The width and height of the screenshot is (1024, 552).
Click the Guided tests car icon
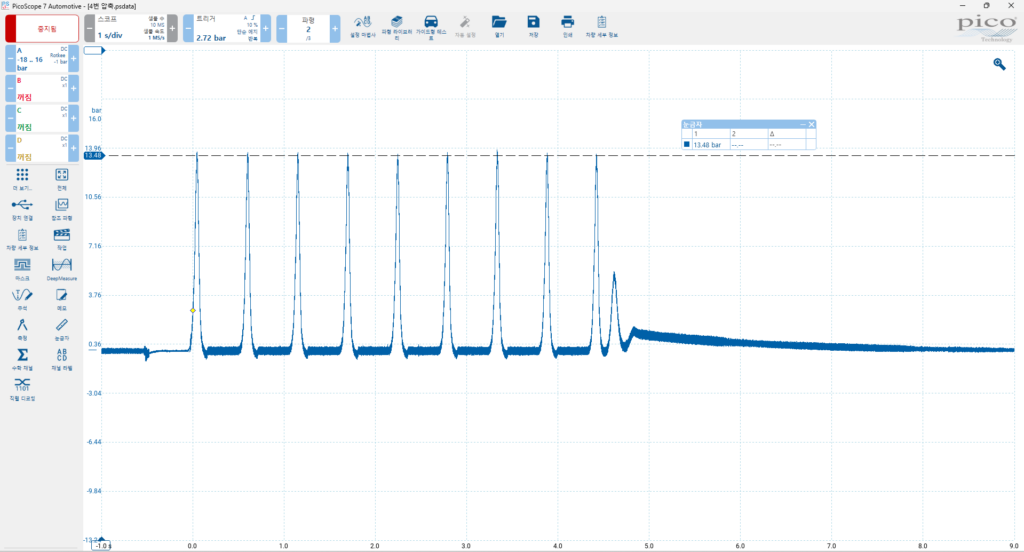[431, 24]
